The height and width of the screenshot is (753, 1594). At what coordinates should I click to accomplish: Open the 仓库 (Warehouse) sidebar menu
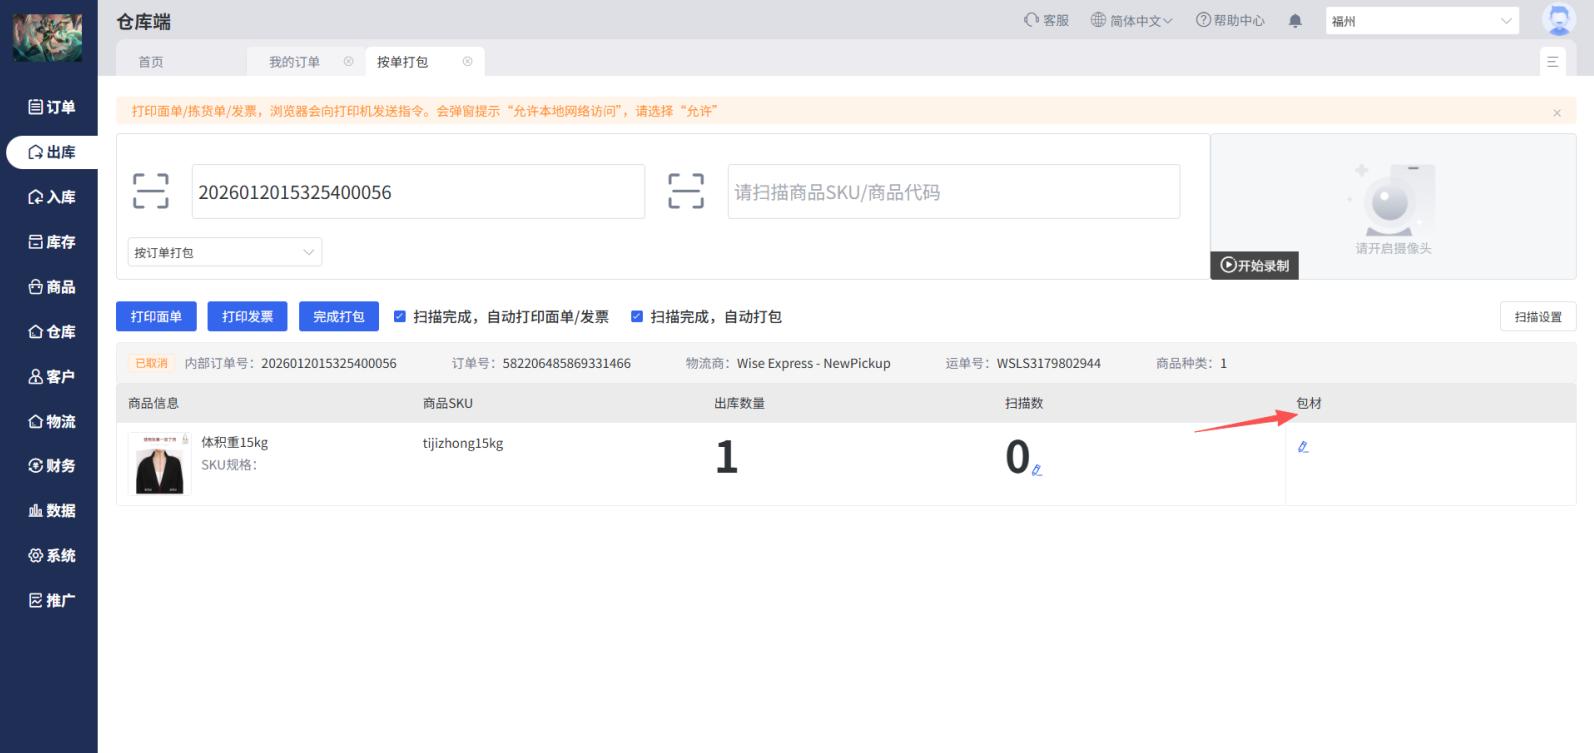point(52,332)
